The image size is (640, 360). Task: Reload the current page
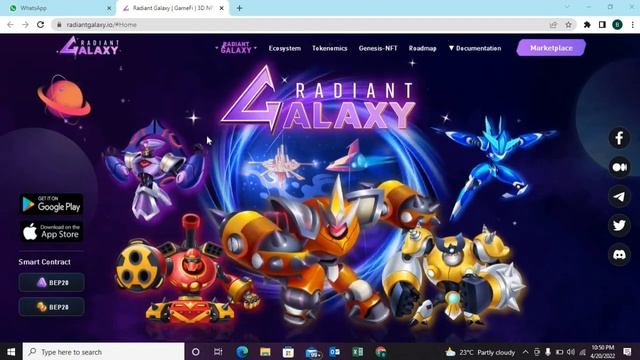[x=40, y=24]
